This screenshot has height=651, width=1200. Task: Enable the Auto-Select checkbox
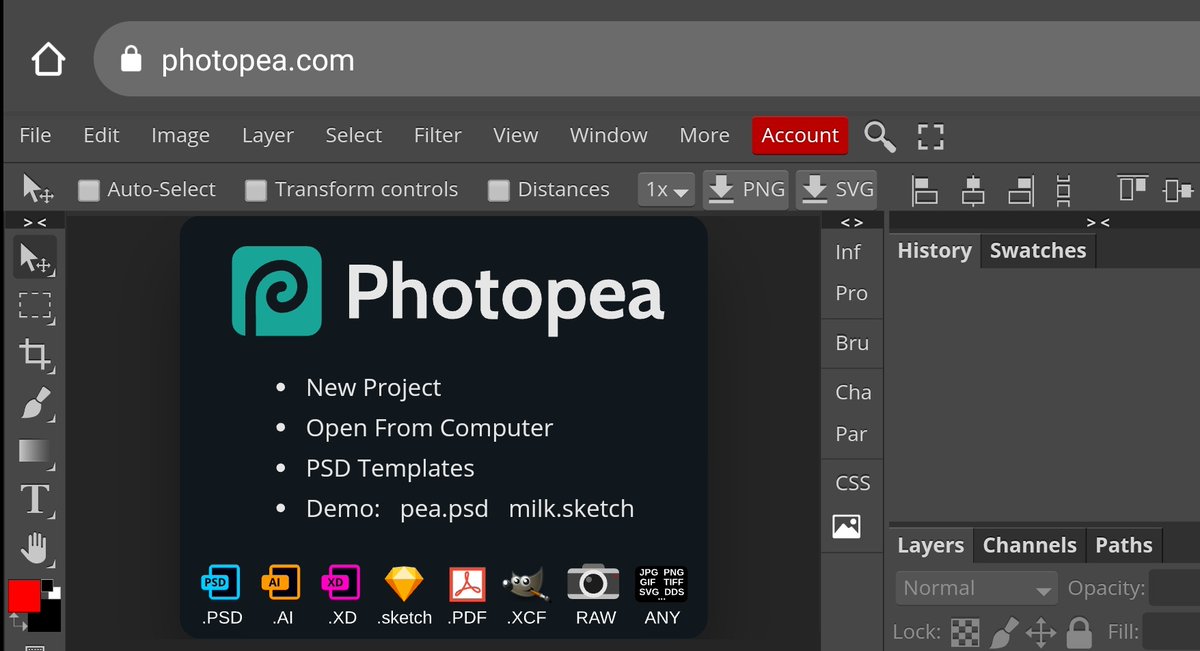coord(89,190)
